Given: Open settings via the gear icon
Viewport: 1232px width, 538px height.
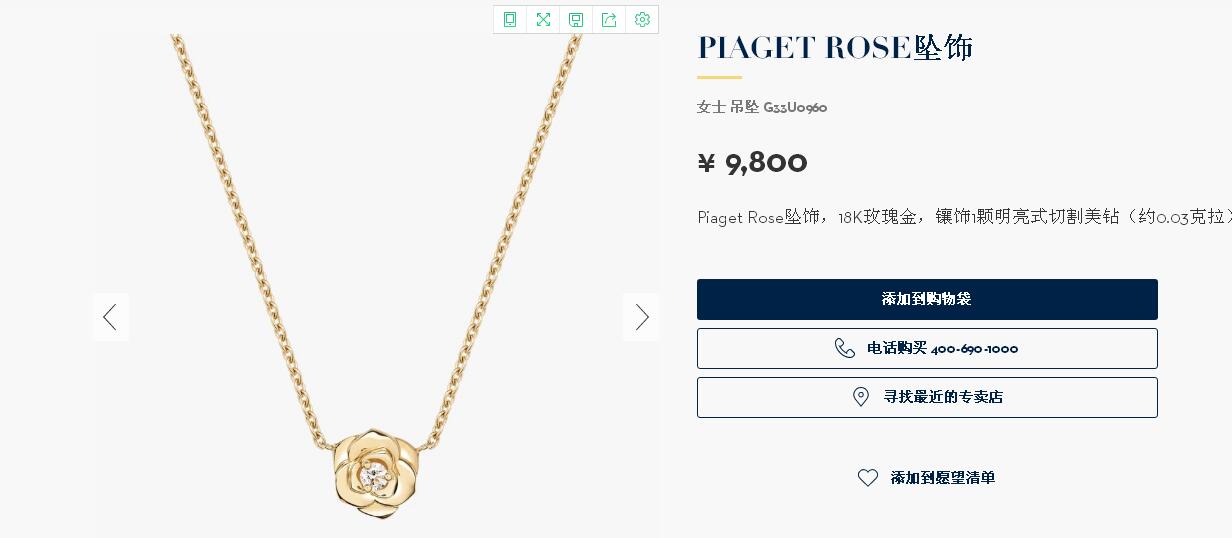Looking at the screenshot, I should click(x=642, y=20).
